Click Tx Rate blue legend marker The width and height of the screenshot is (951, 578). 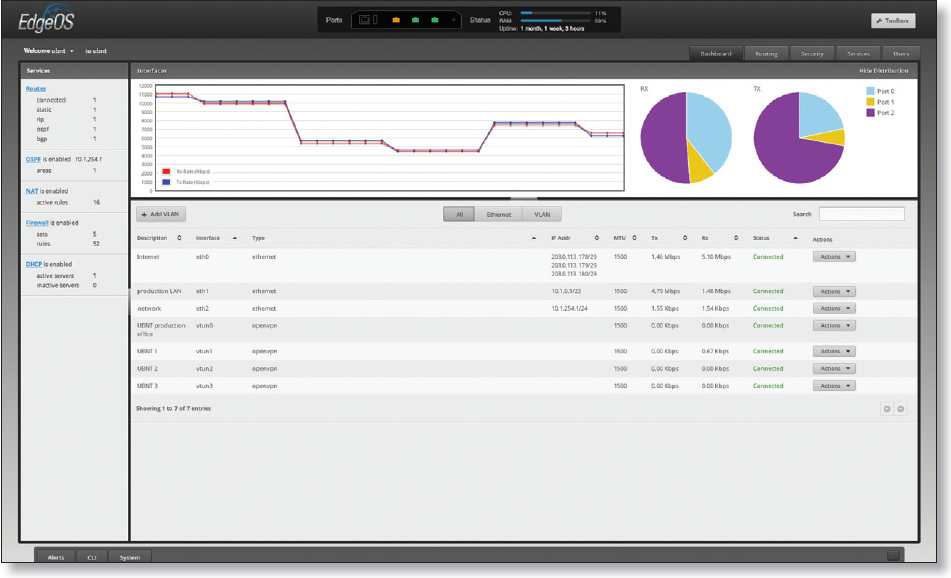166,182
